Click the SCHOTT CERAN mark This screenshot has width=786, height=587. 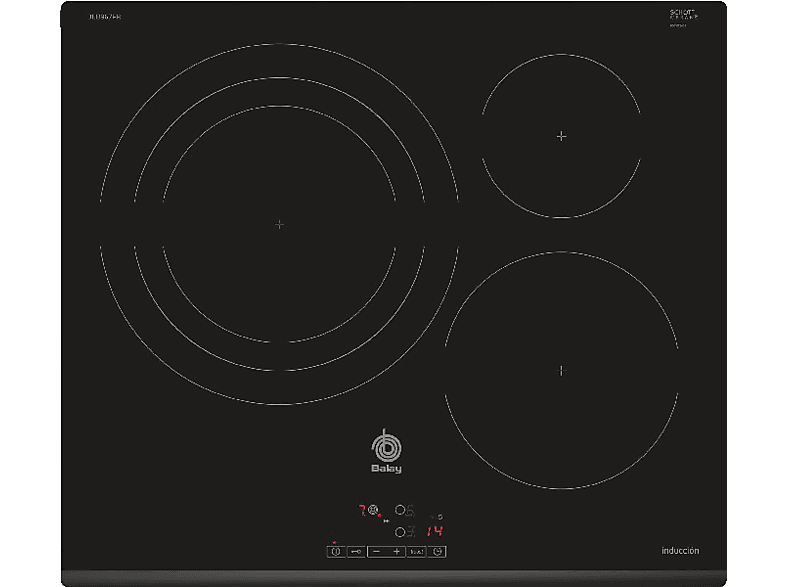tap(684, 17)
